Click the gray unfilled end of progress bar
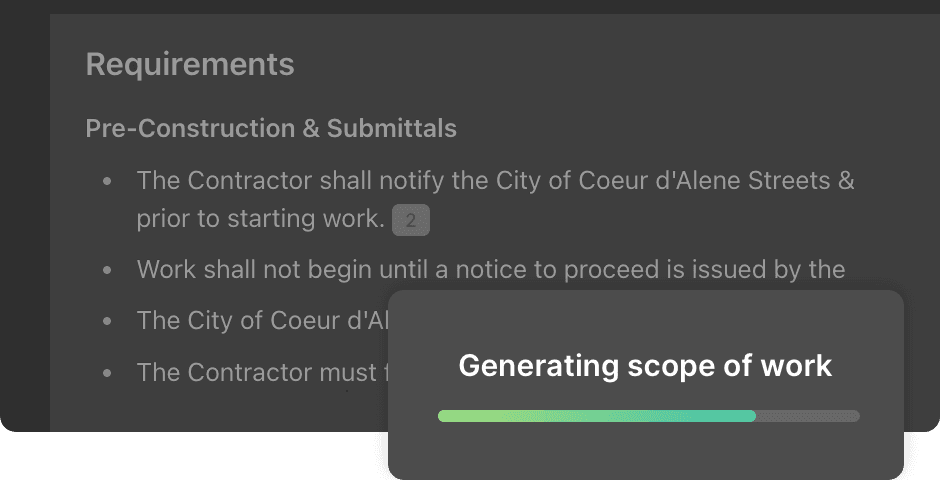This screenshot has width=940, height=480. tap(808, 416)
